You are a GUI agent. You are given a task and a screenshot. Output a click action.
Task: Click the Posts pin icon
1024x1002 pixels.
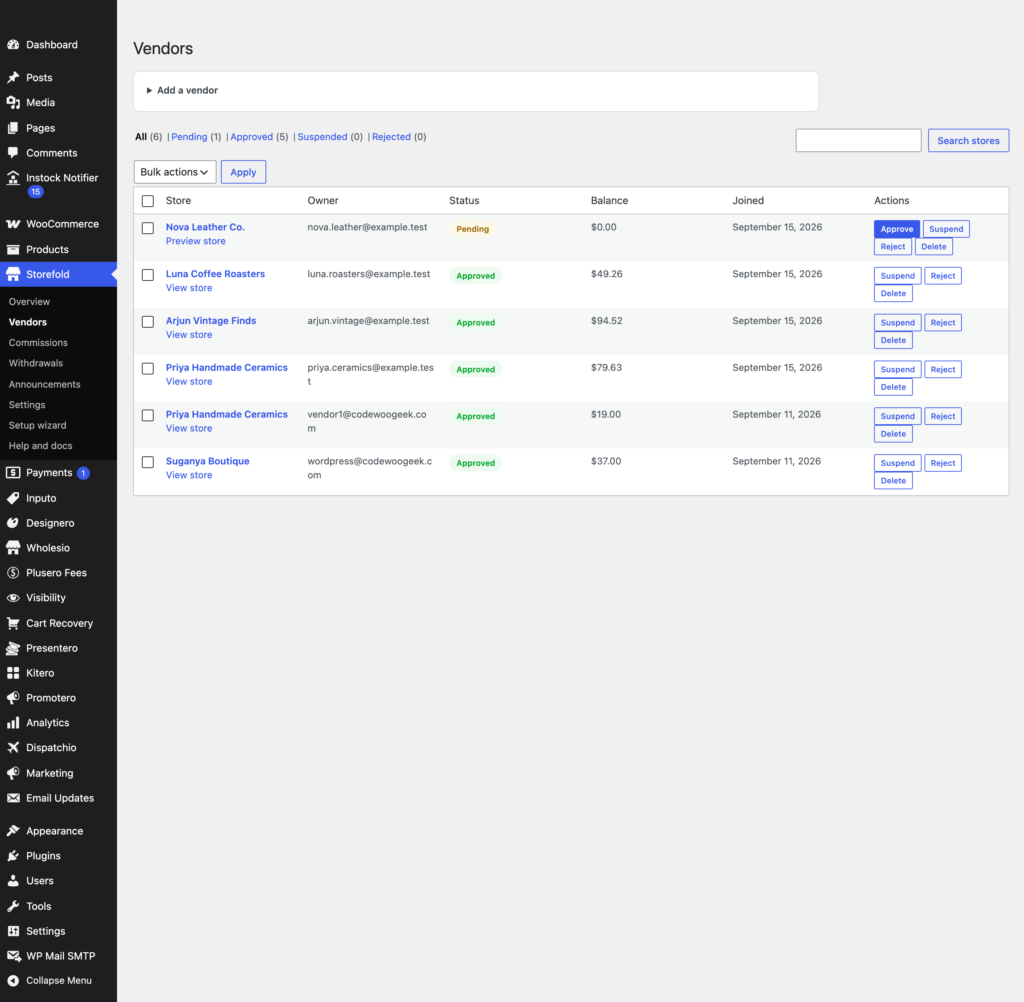point(13,77)
